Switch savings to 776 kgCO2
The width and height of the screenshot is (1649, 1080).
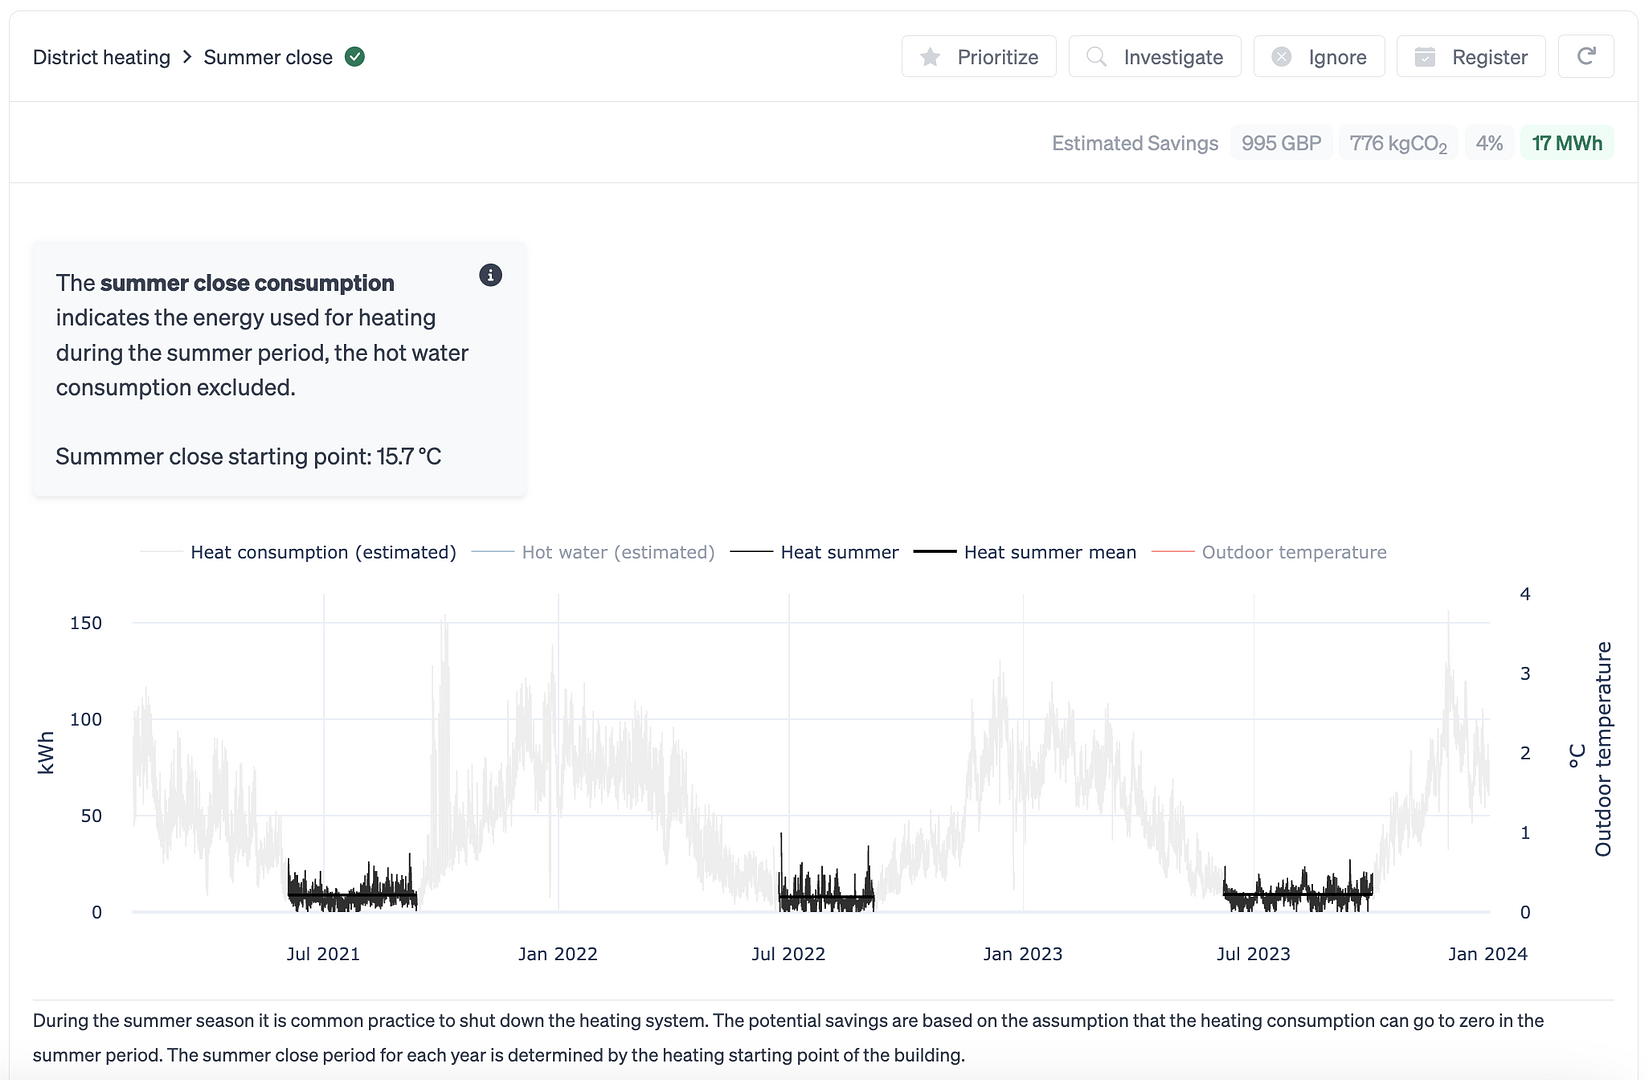click(1397, 143)
